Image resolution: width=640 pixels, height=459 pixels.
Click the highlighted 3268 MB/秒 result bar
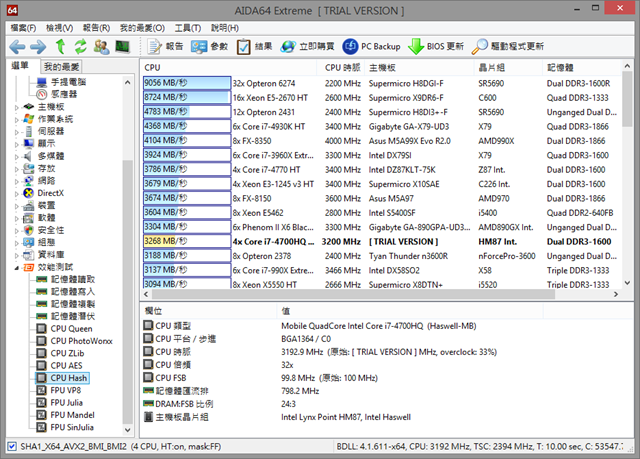(187, 241)
